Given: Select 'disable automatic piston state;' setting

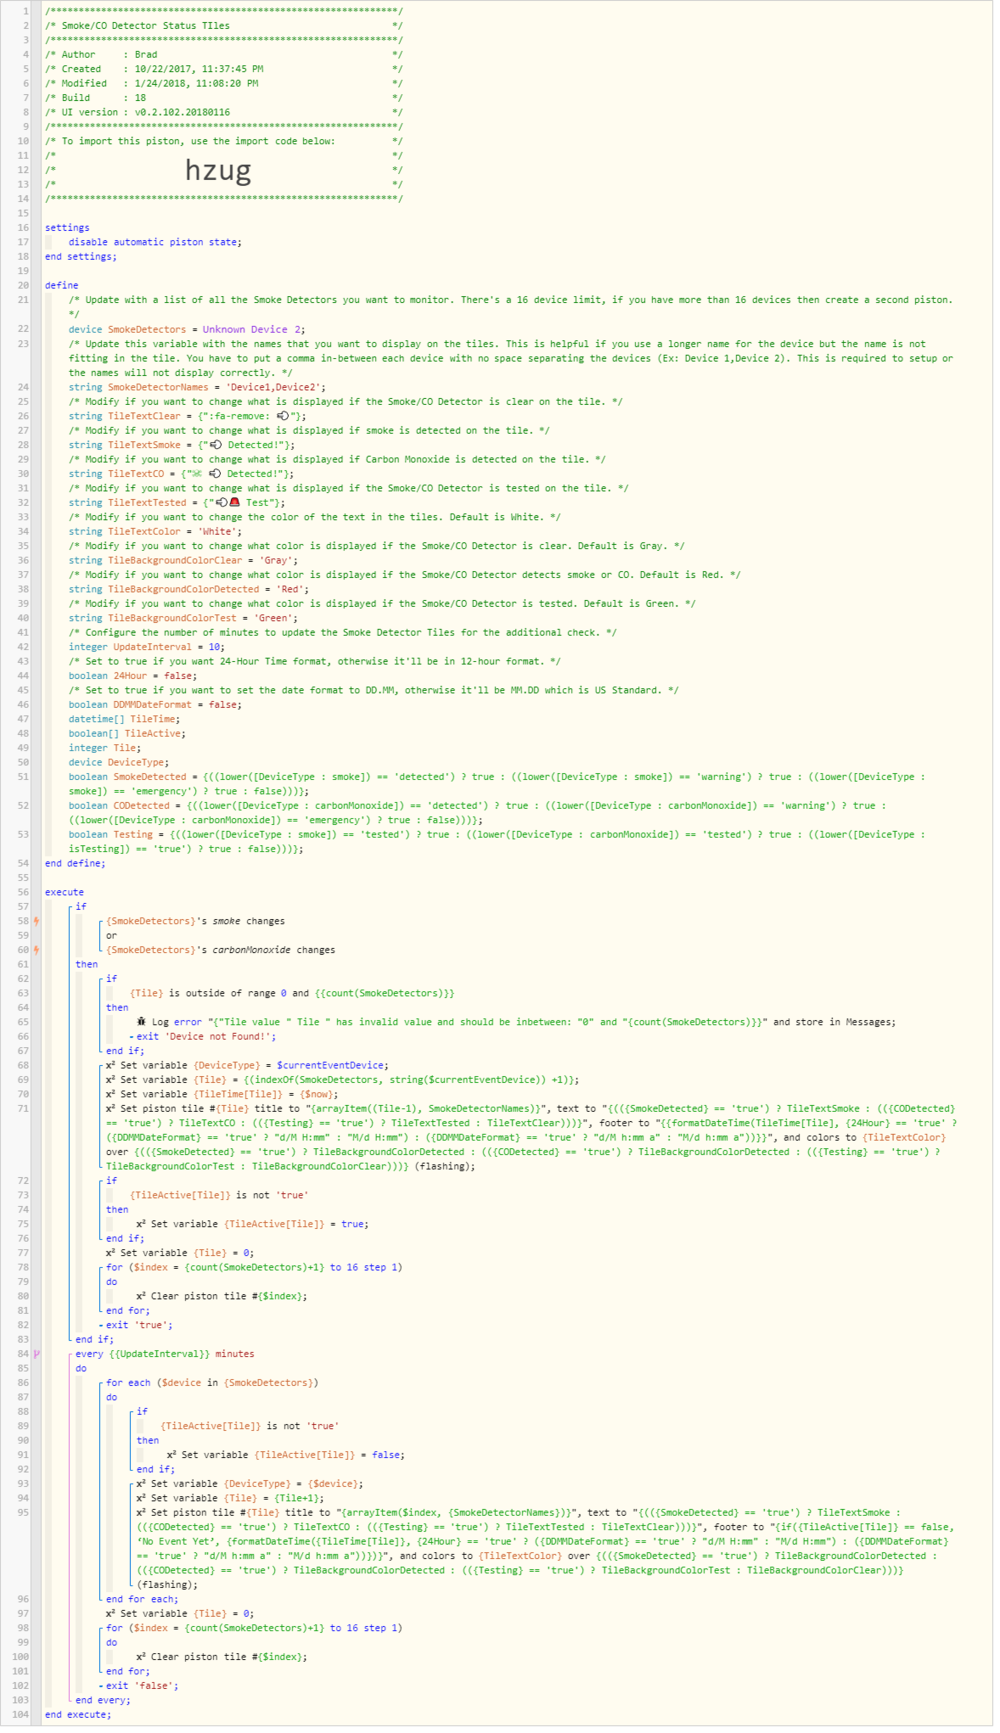Looking at the screenshot, I should point(155,243).
